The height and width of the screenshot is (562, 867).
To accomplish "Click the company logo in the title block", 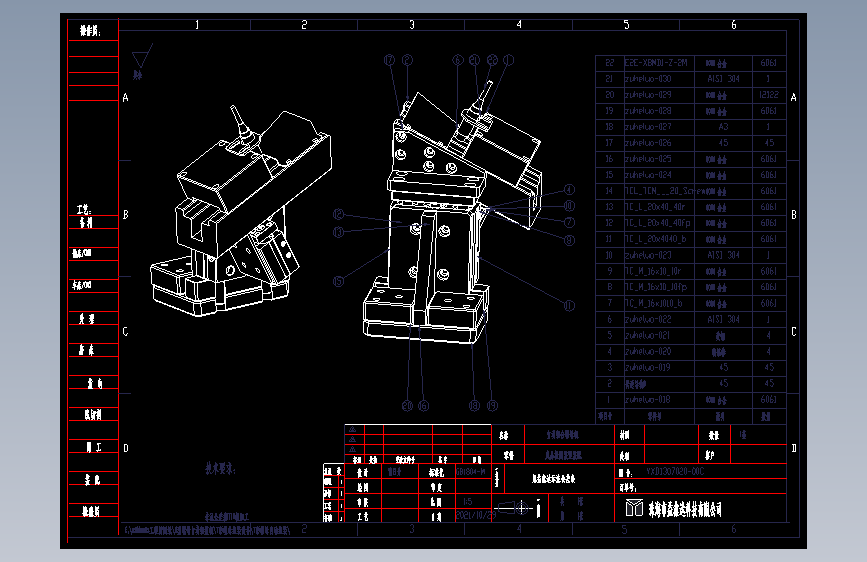I will pos(634,508).
